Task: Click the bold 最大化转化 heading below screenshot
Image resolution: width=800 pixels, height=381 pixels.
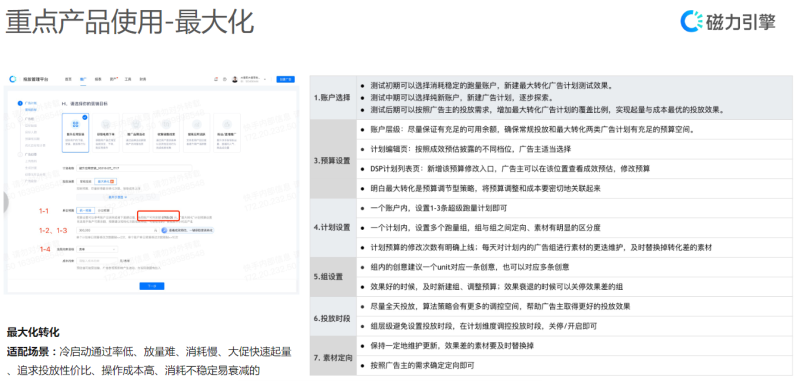Action: (x=33, y=333)
